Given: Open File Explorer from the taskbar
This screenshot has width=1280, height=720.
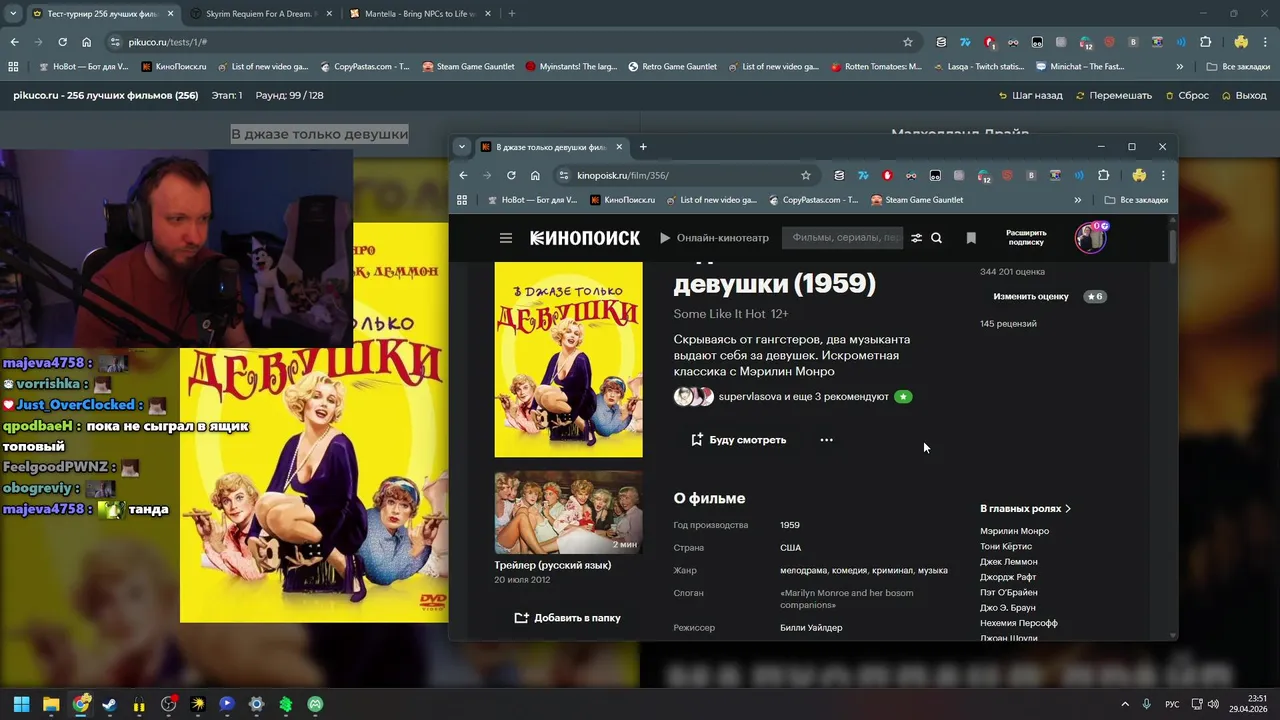Looking at the screenshot, I should click(x=51, y=704).
